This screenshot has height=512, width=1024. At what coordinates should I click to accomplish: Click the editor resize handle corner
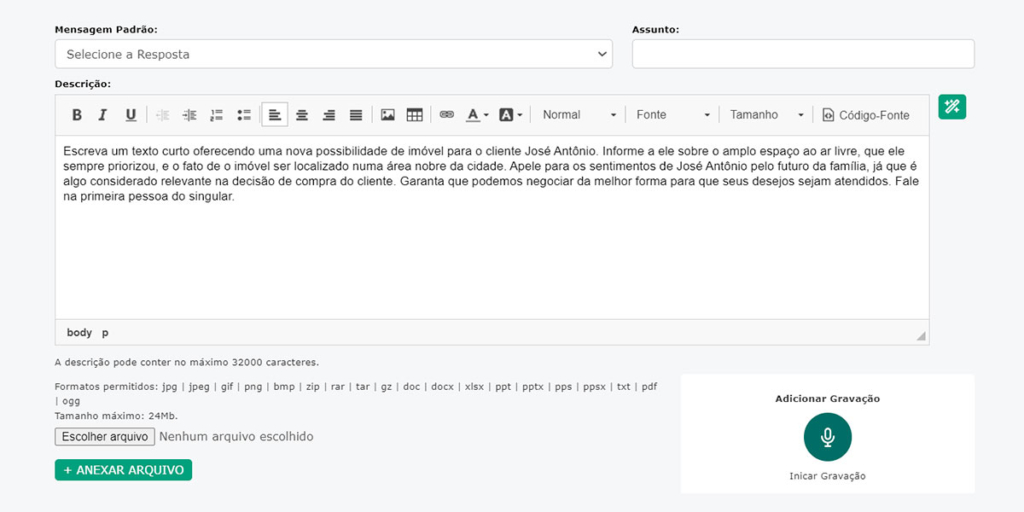click(x=921, y=336)
